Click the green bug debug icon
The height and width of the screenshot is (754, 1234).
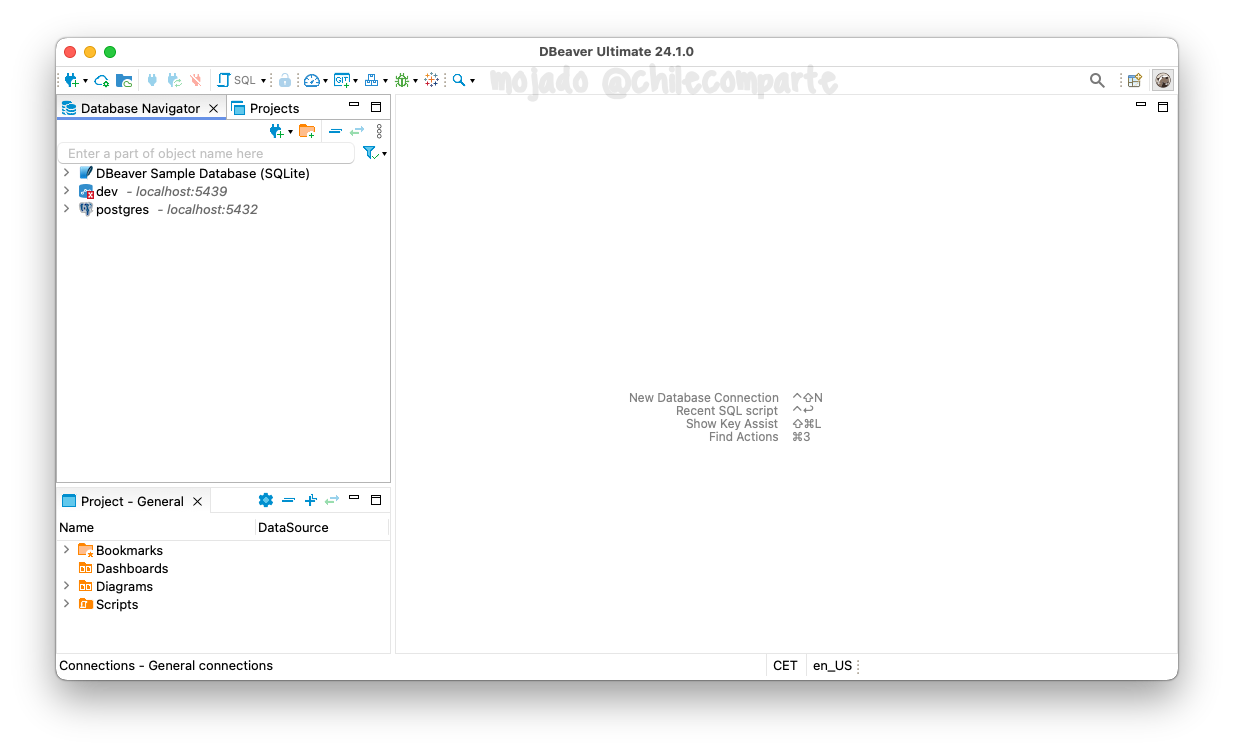click(x=402, y=80)
